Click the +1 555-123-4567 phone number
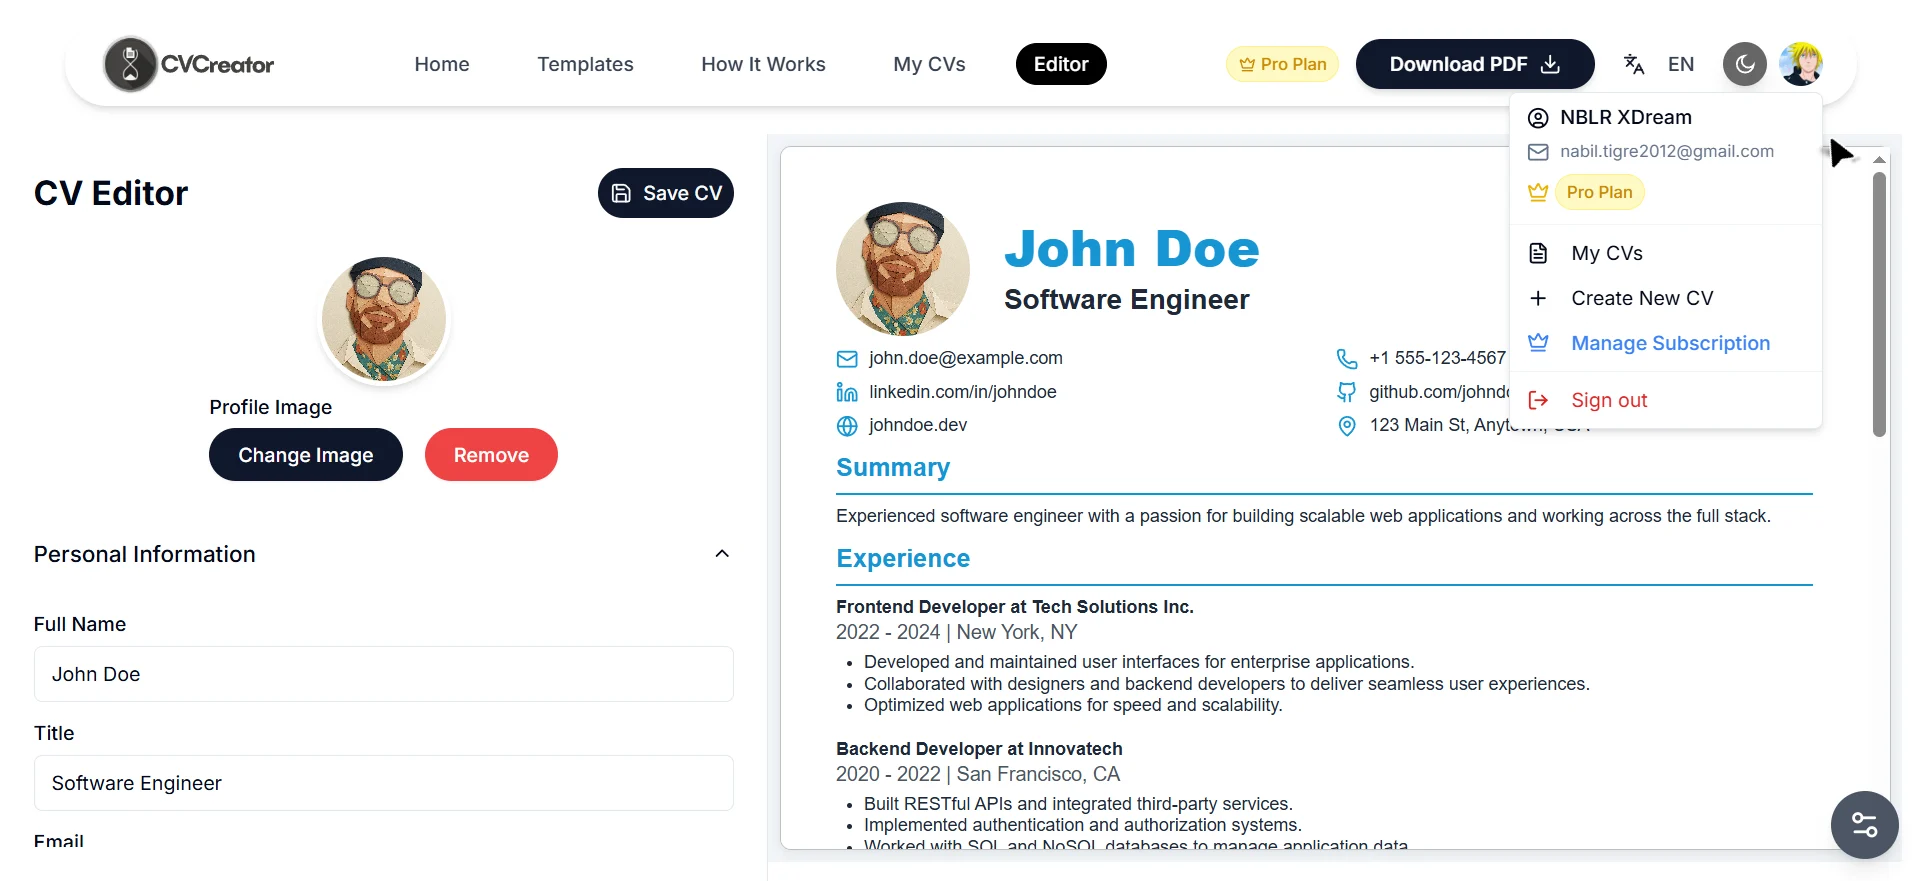 [x=1437, y=358]
